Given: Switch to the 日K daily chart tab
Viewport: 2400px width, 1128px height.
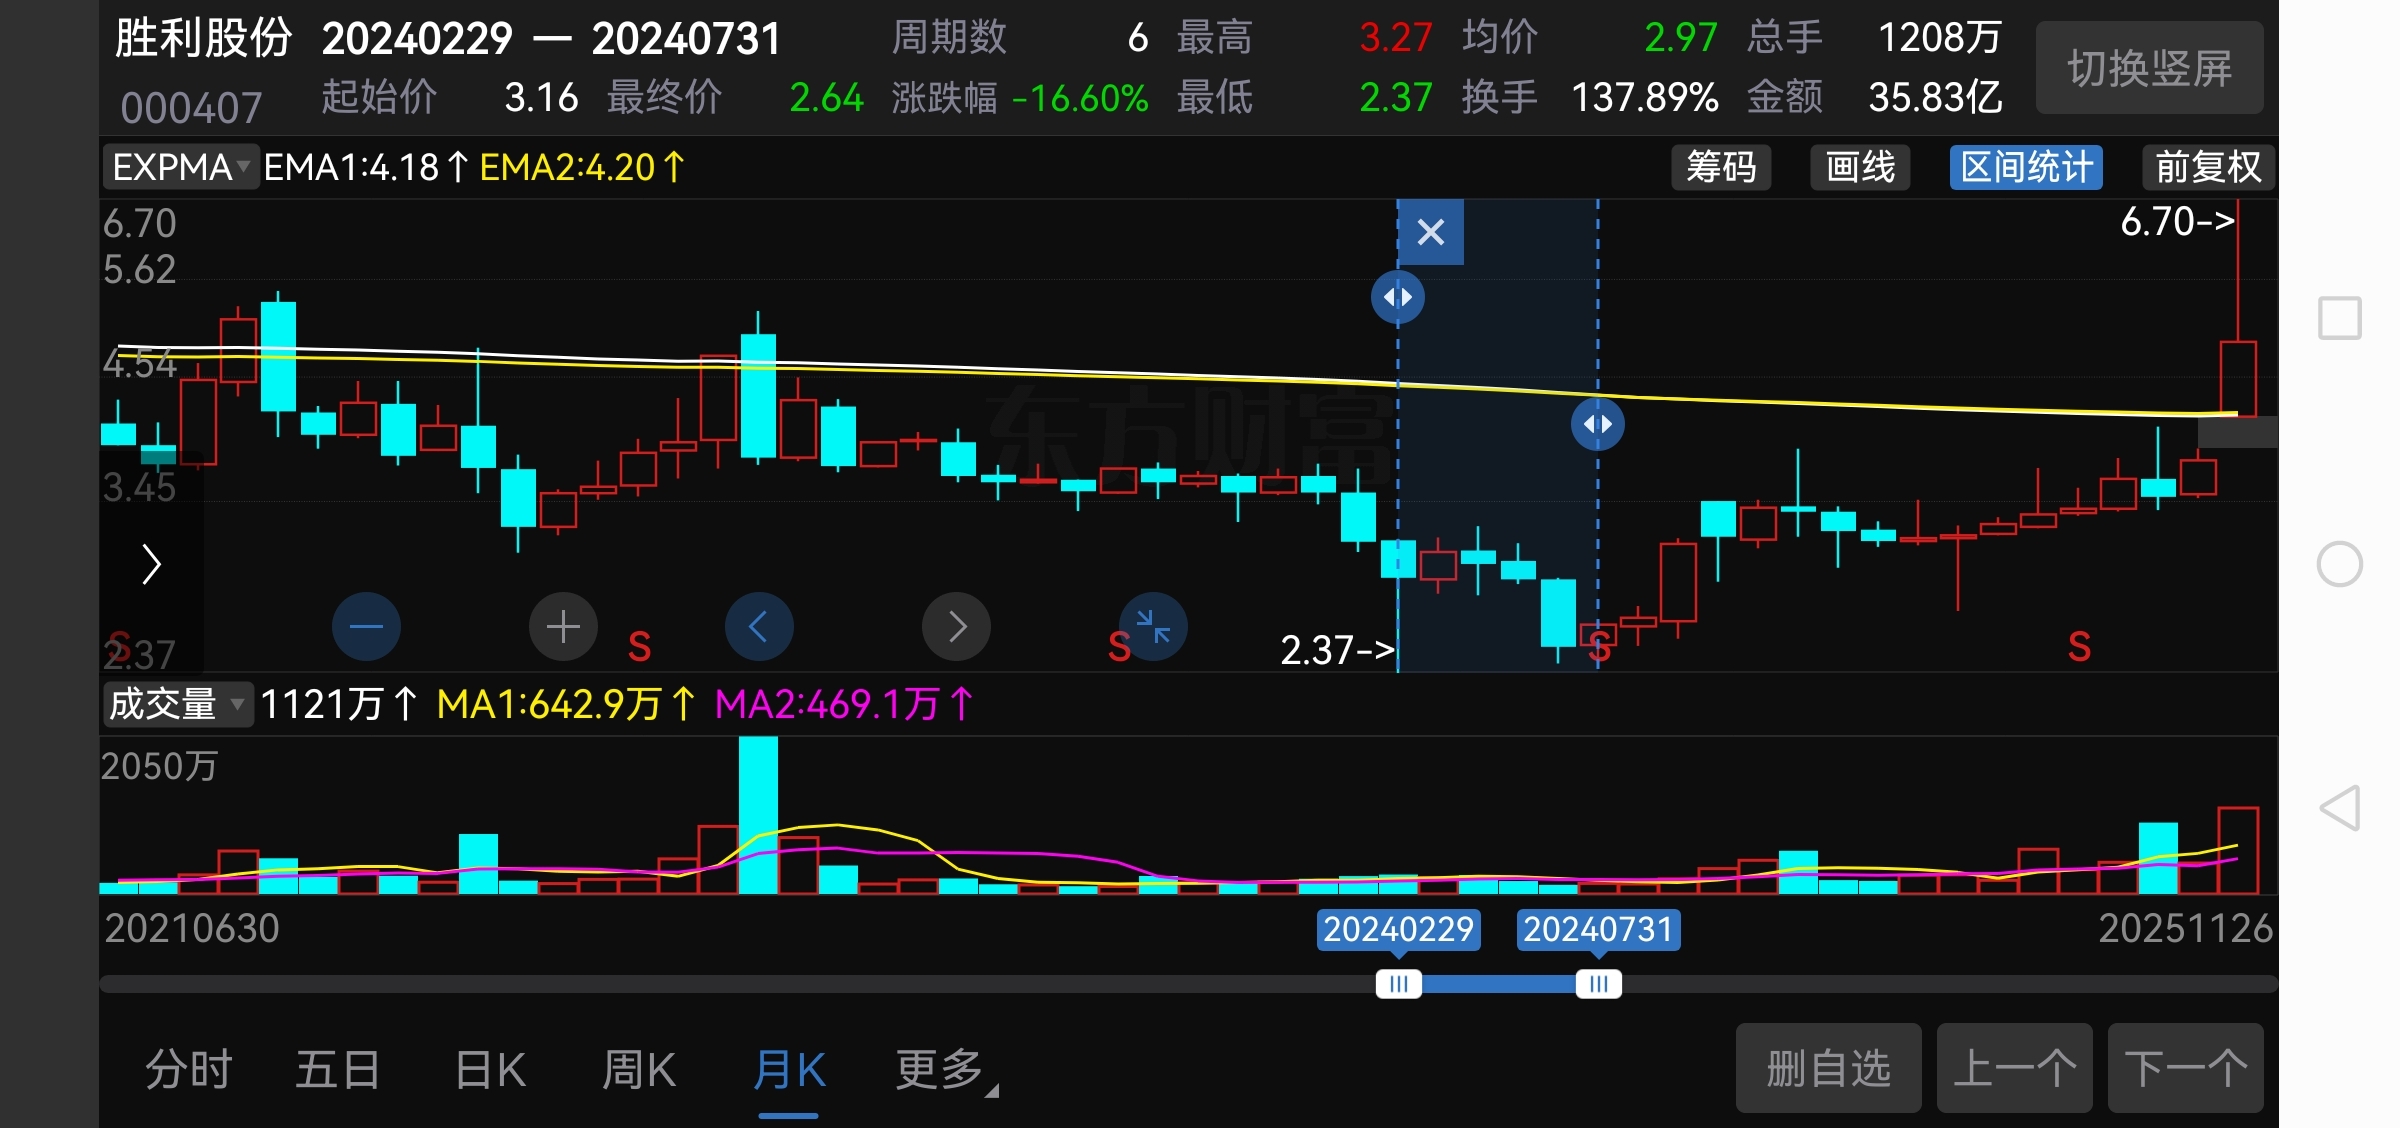Looking at the screenshot, I should 490,1070.
